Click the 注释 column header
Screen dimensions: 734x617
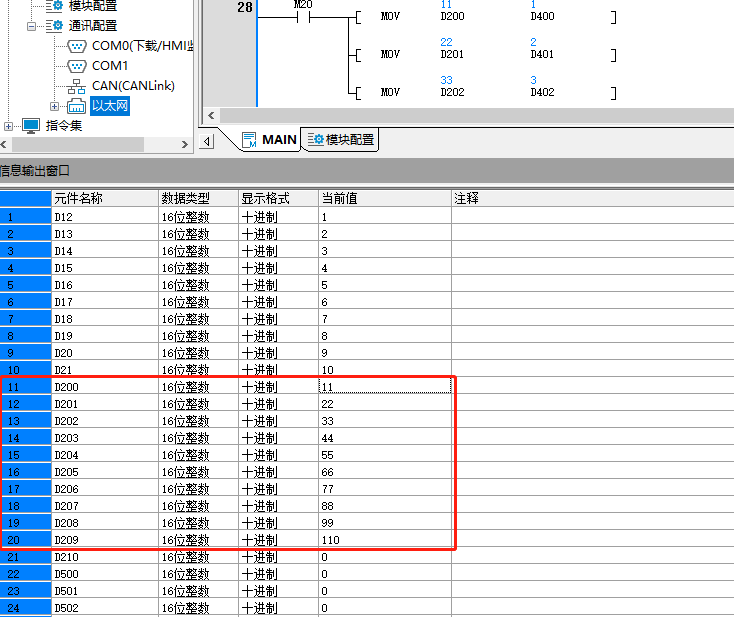coord(593,198)
